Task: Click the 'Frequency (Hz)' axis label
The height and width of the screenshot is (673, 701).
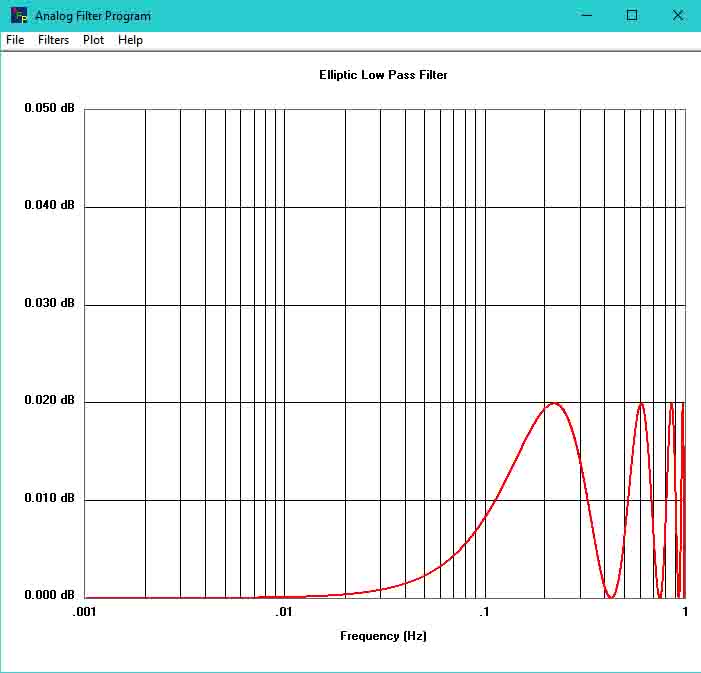Action: (383, 636)
